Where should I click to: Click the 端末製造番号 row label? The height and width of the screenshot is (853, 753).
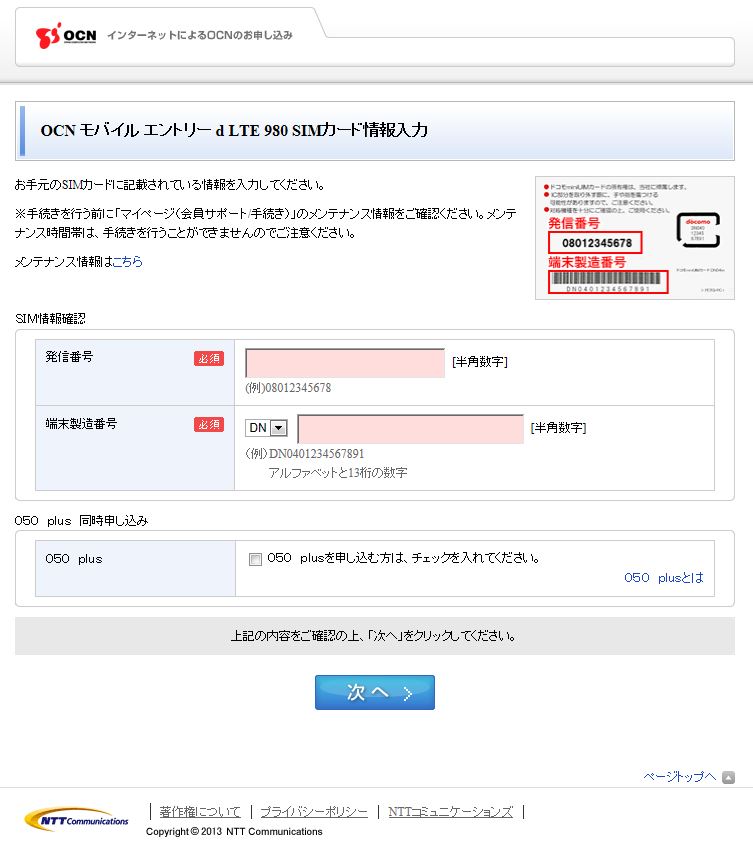pos(81,424)
